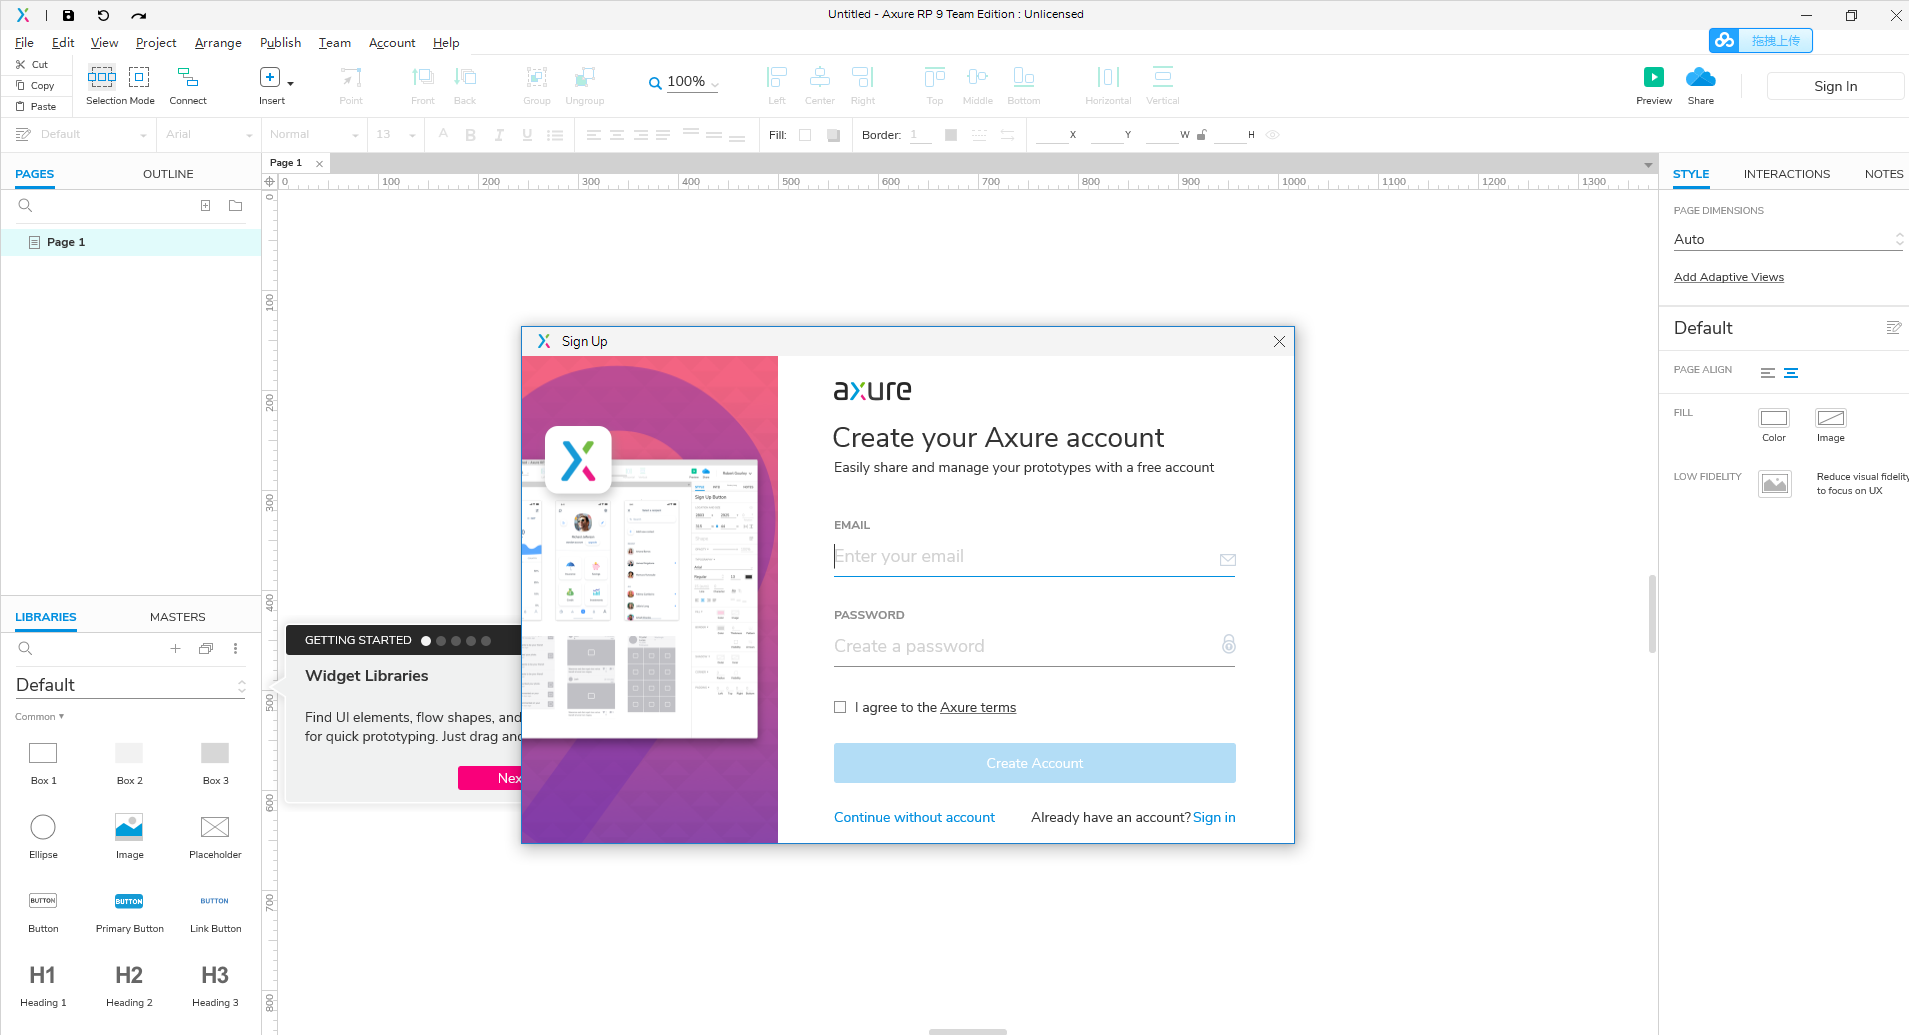Collapse the Common widgets section
This screenshot has height=1035, width=1909.
click(x=39, y=716)
